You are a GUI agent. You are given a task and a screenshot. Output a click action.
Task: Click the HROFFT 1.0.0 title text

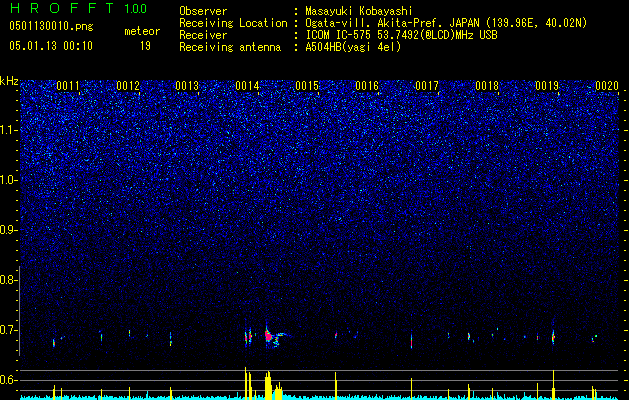[x=78, y=8]
